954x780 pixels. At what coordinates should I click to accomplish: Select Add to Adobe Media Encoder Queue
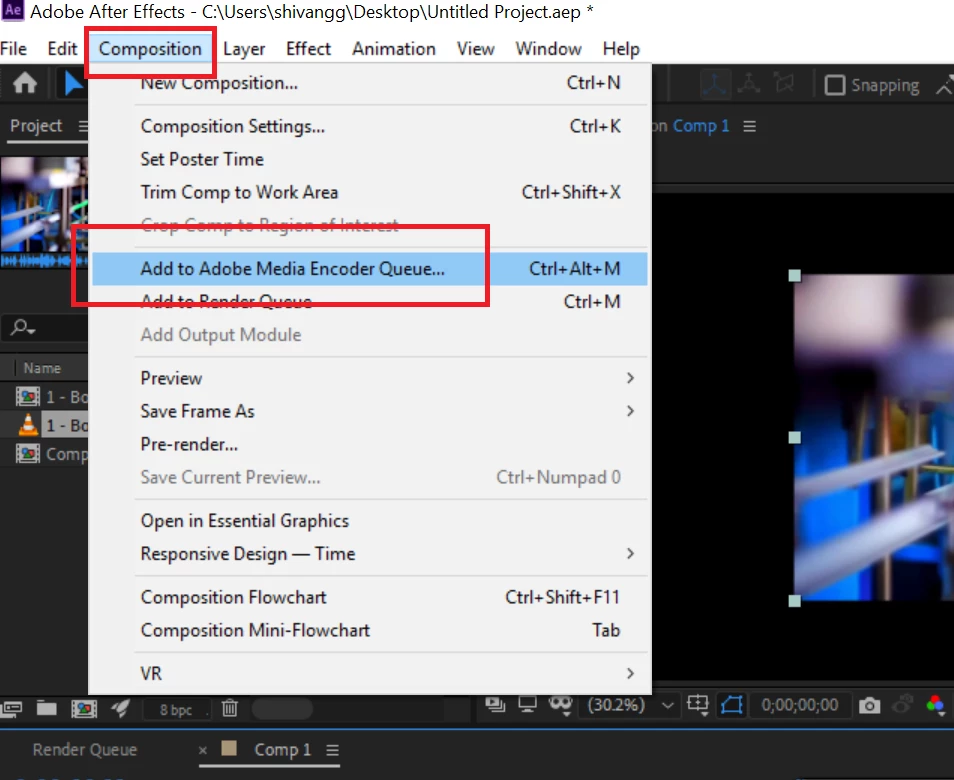pos(369,269)
